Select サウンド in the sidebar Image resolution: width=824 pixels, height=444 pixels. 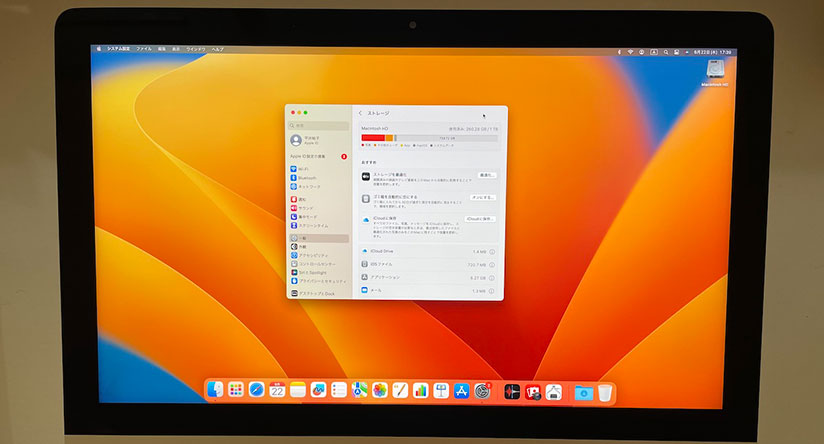point(318,208)
